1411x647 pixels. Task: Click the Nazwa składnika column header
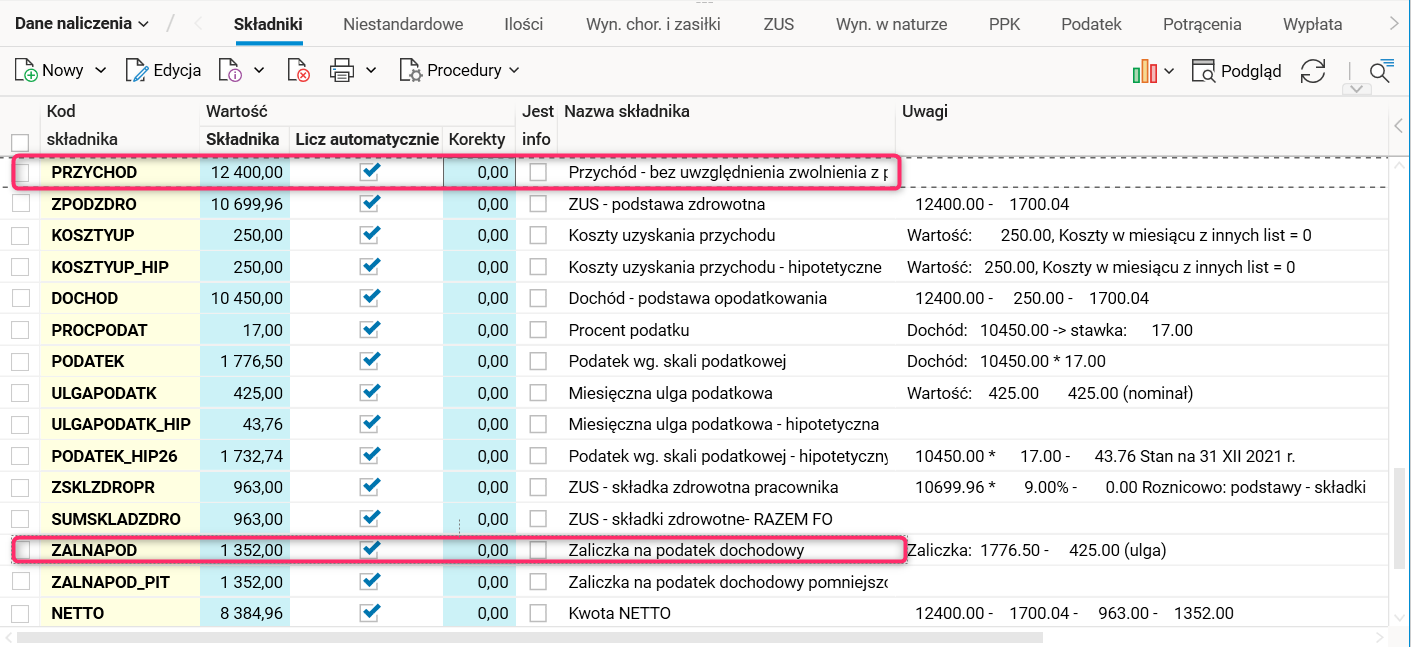coord(627,111)
